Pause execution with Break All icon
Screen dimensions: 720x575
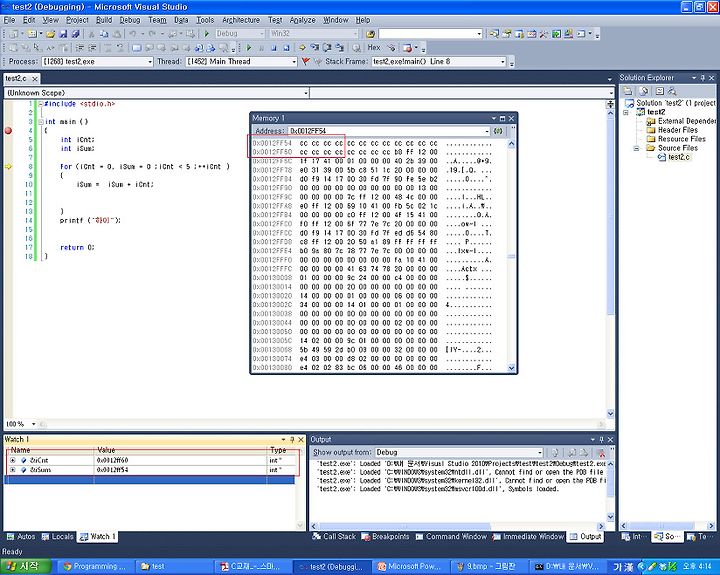coord(261,47)
